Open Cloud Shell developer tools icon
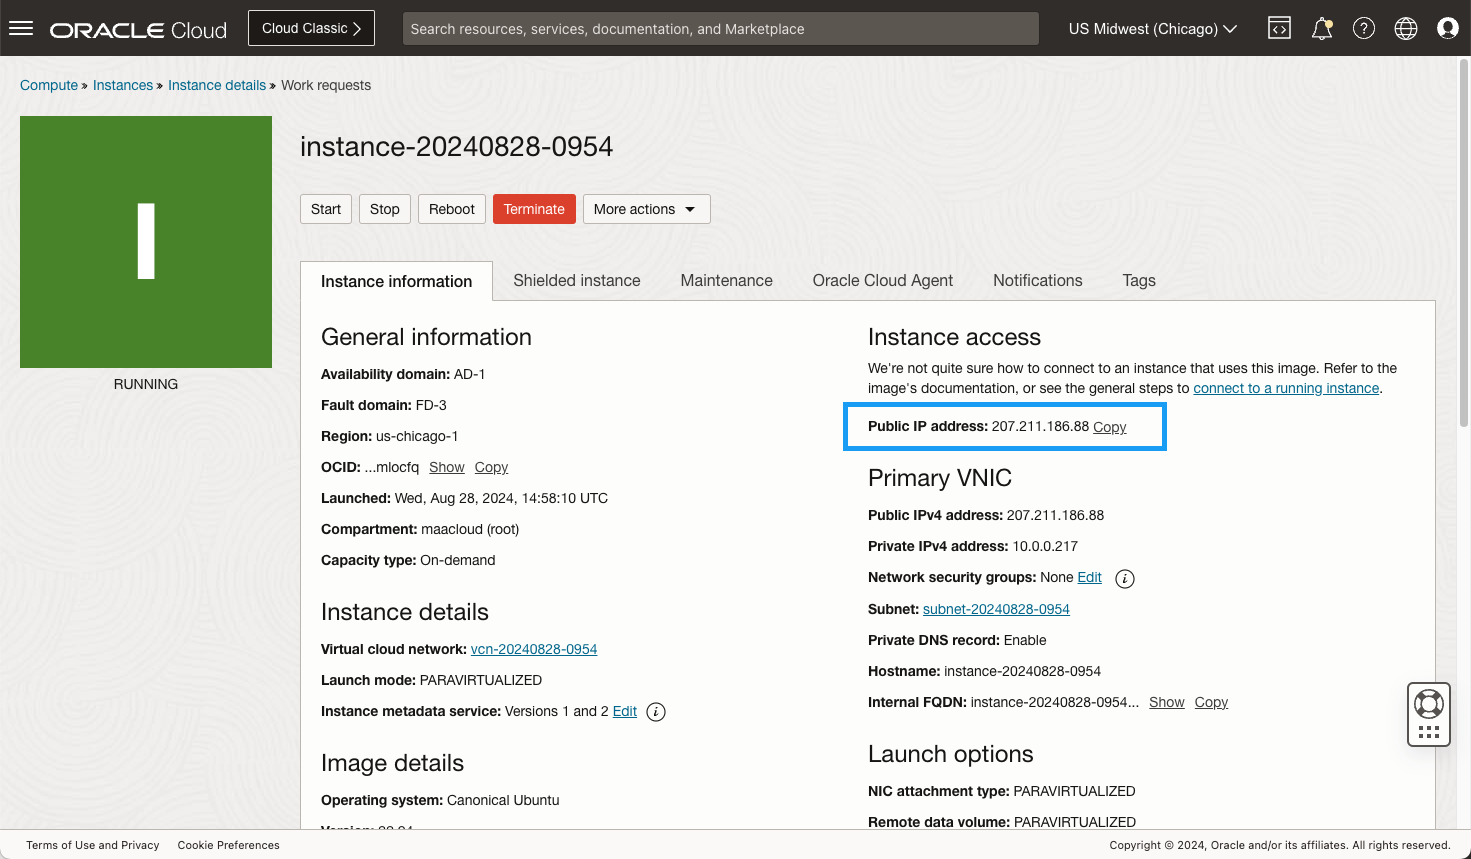Viewport: 1471px width, 859px height. click(1279, 29)
